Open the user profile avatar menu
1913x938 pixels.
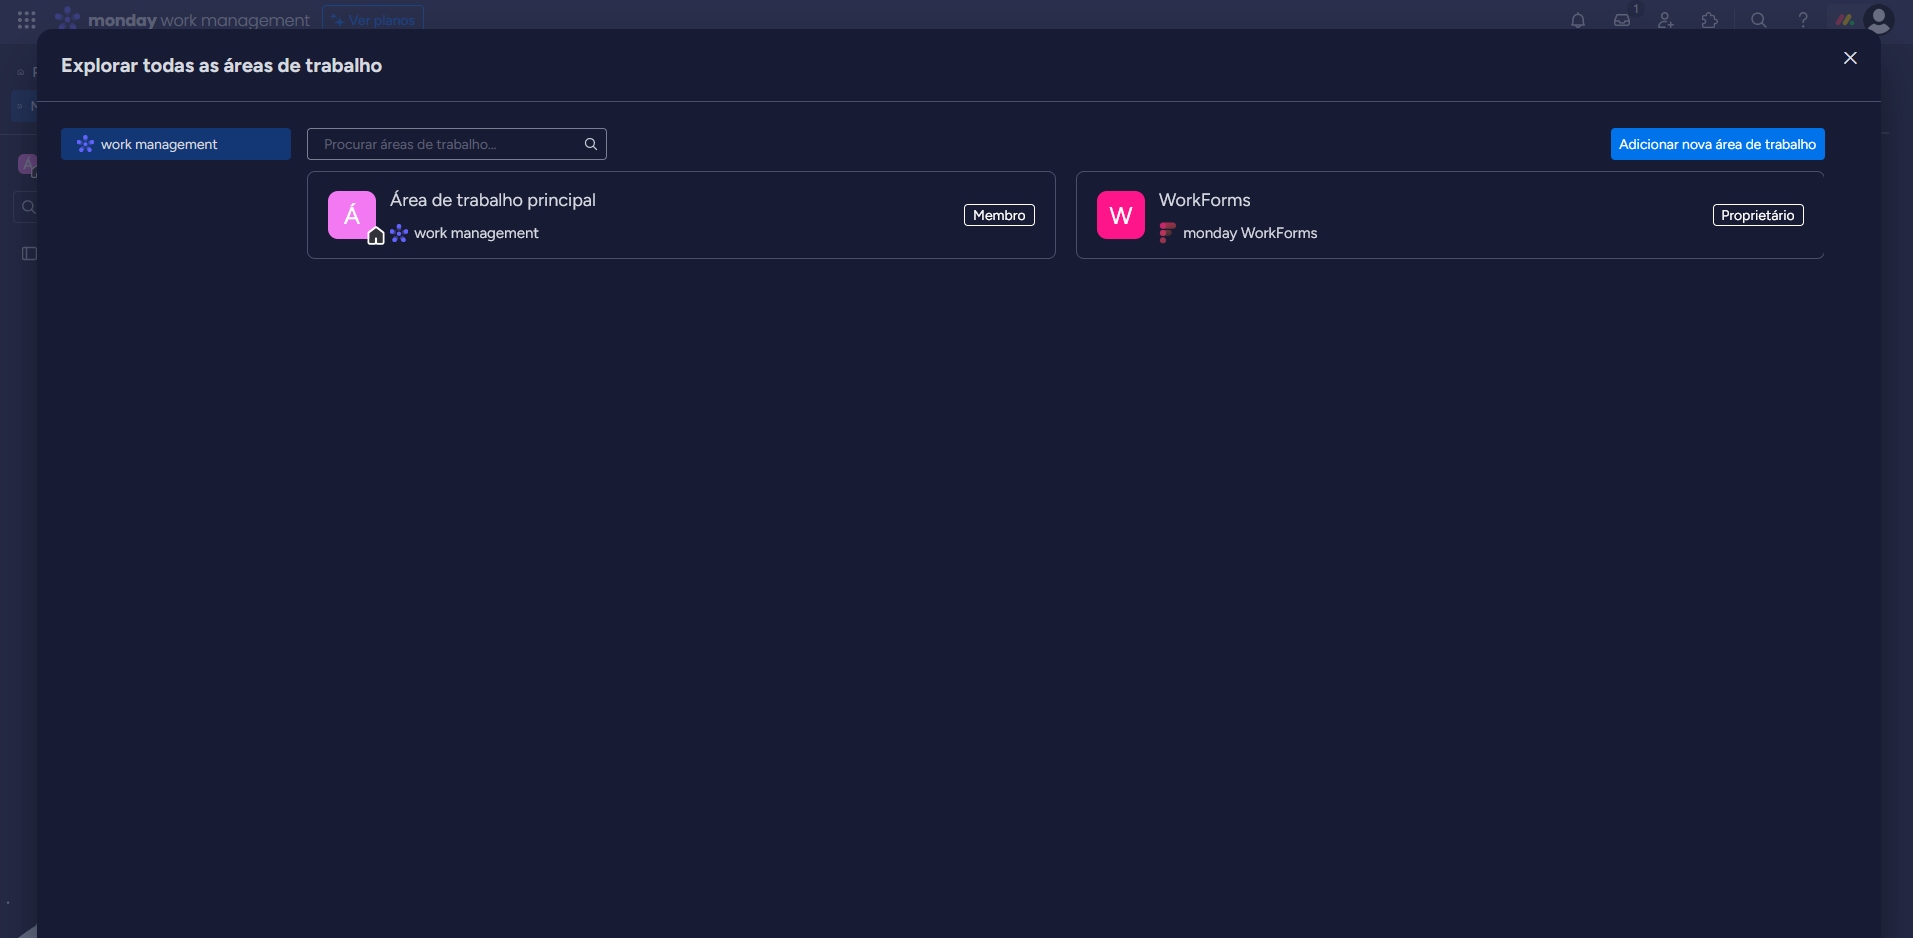[x=1879, y=20]
